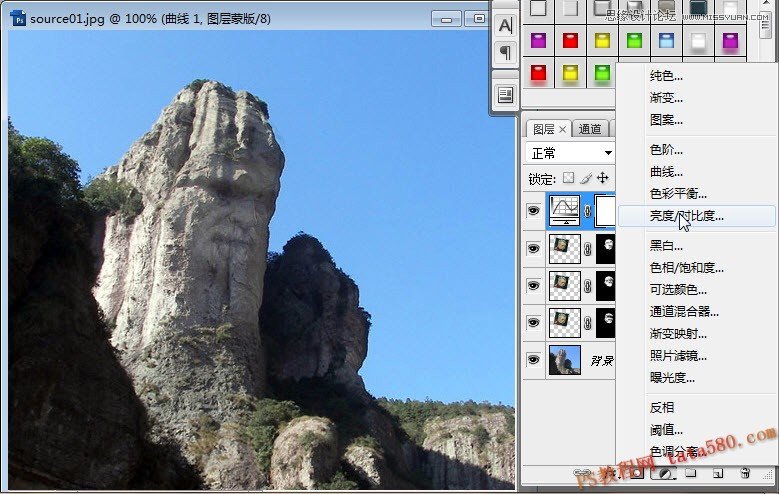The image size is (779, 494).
Task: Click the styles panel scrollbar thumb
Action: 766,24
